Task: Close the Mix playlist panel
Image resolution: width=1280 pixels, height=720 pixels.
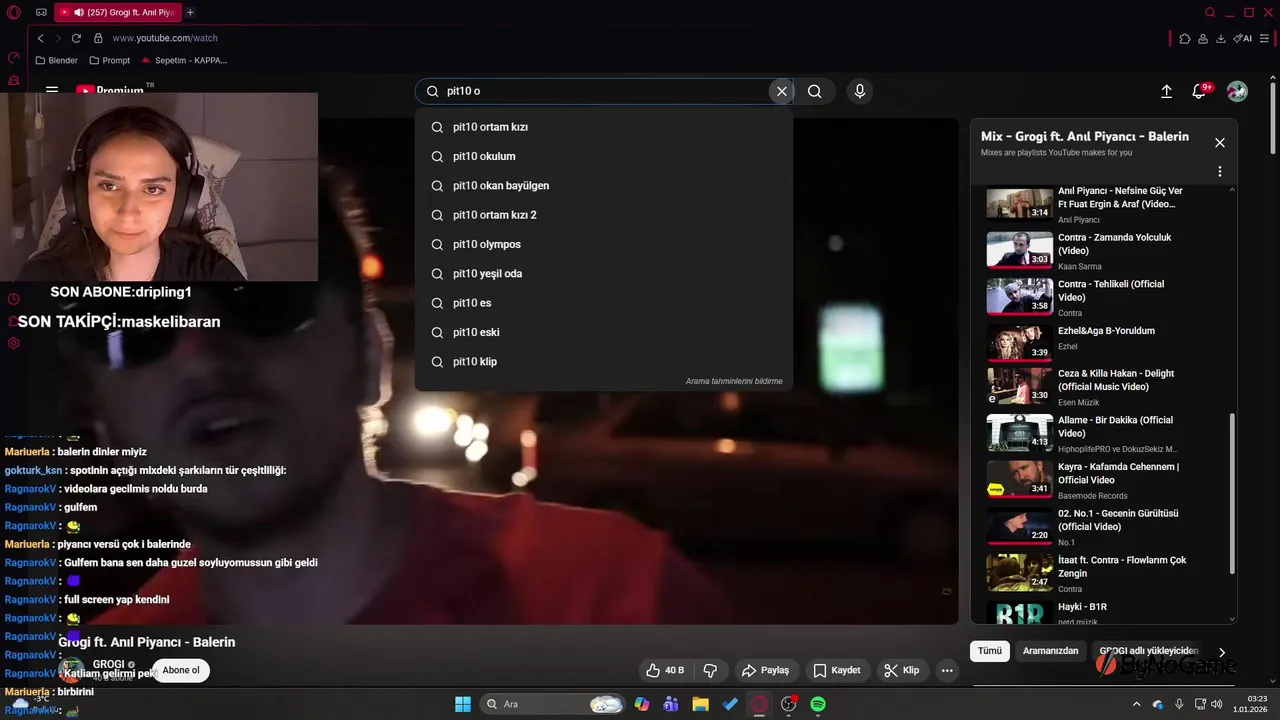Action: click(1220, 143)
